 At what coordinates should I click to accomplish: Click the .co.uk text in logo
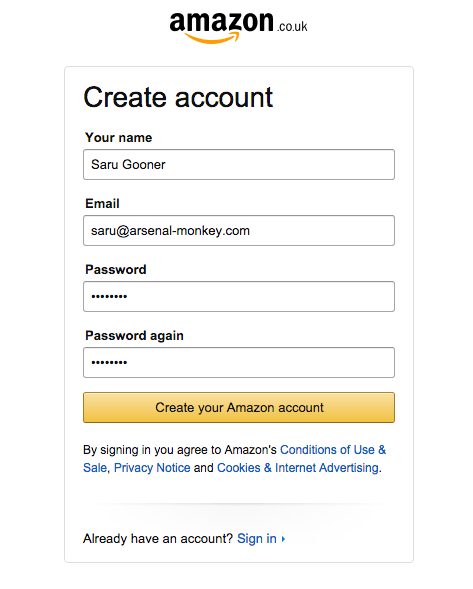tap(292, 26)
